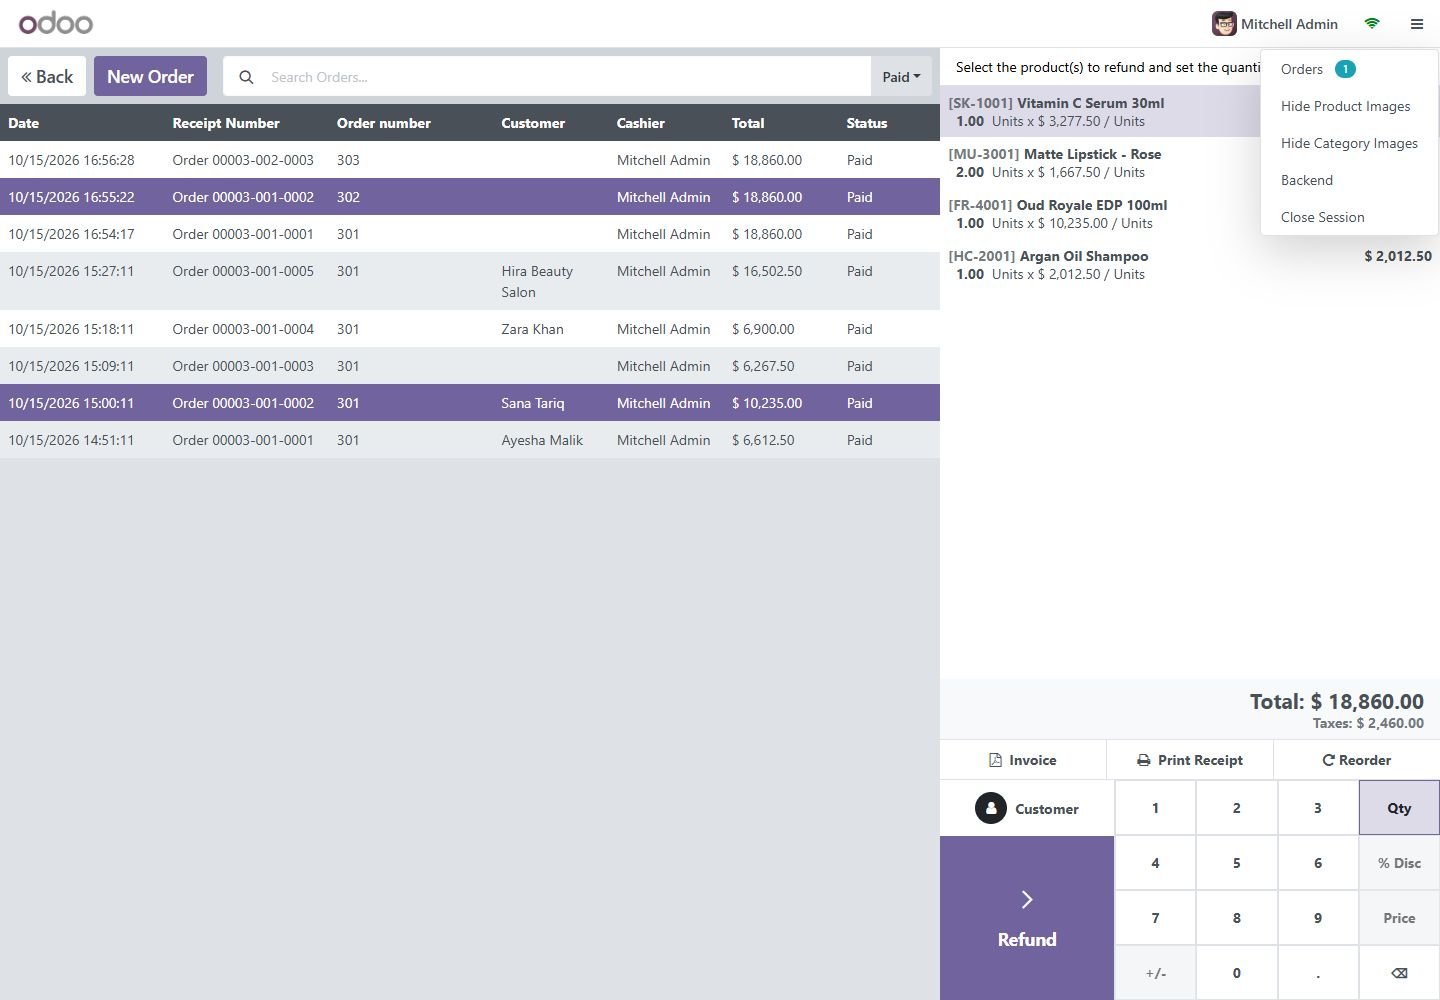Click the Reorder circular arrow icon

(1328, 760)
